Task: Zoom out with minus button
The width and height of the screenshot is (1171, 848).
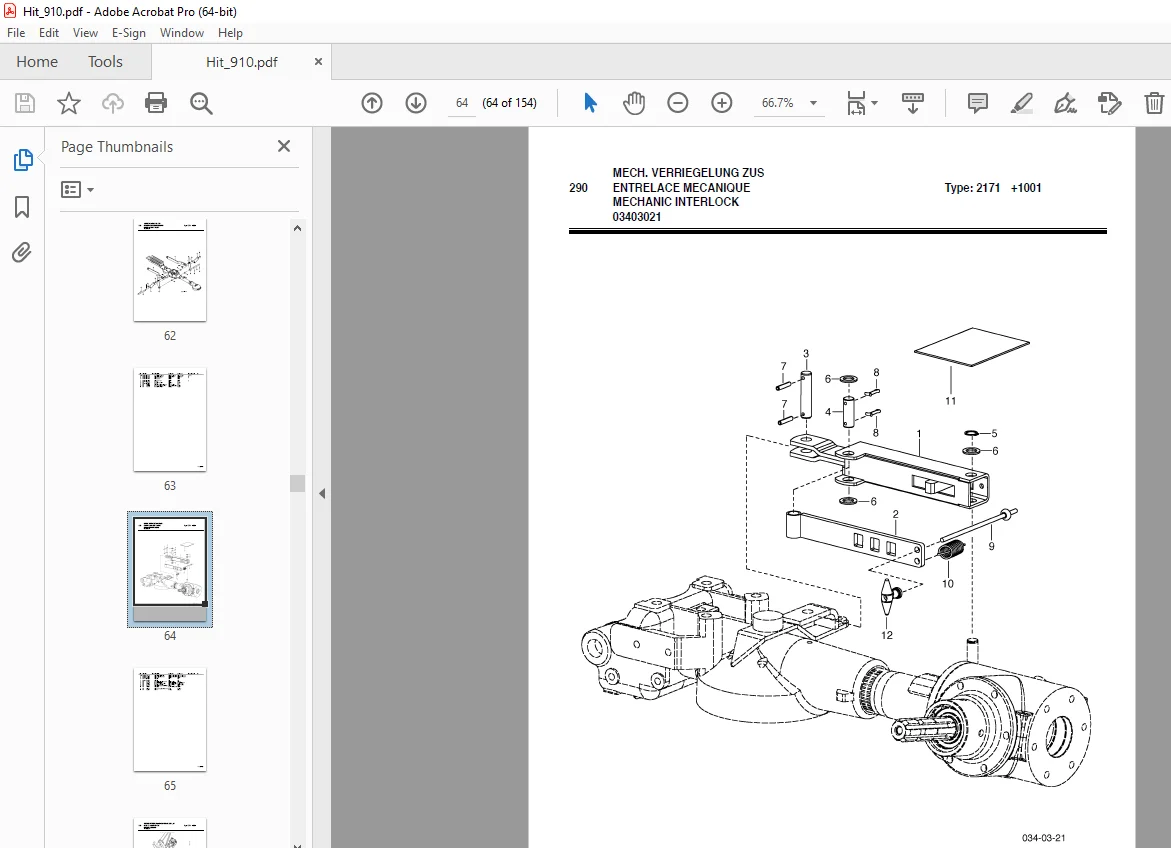Action: [x=677, y=103]
